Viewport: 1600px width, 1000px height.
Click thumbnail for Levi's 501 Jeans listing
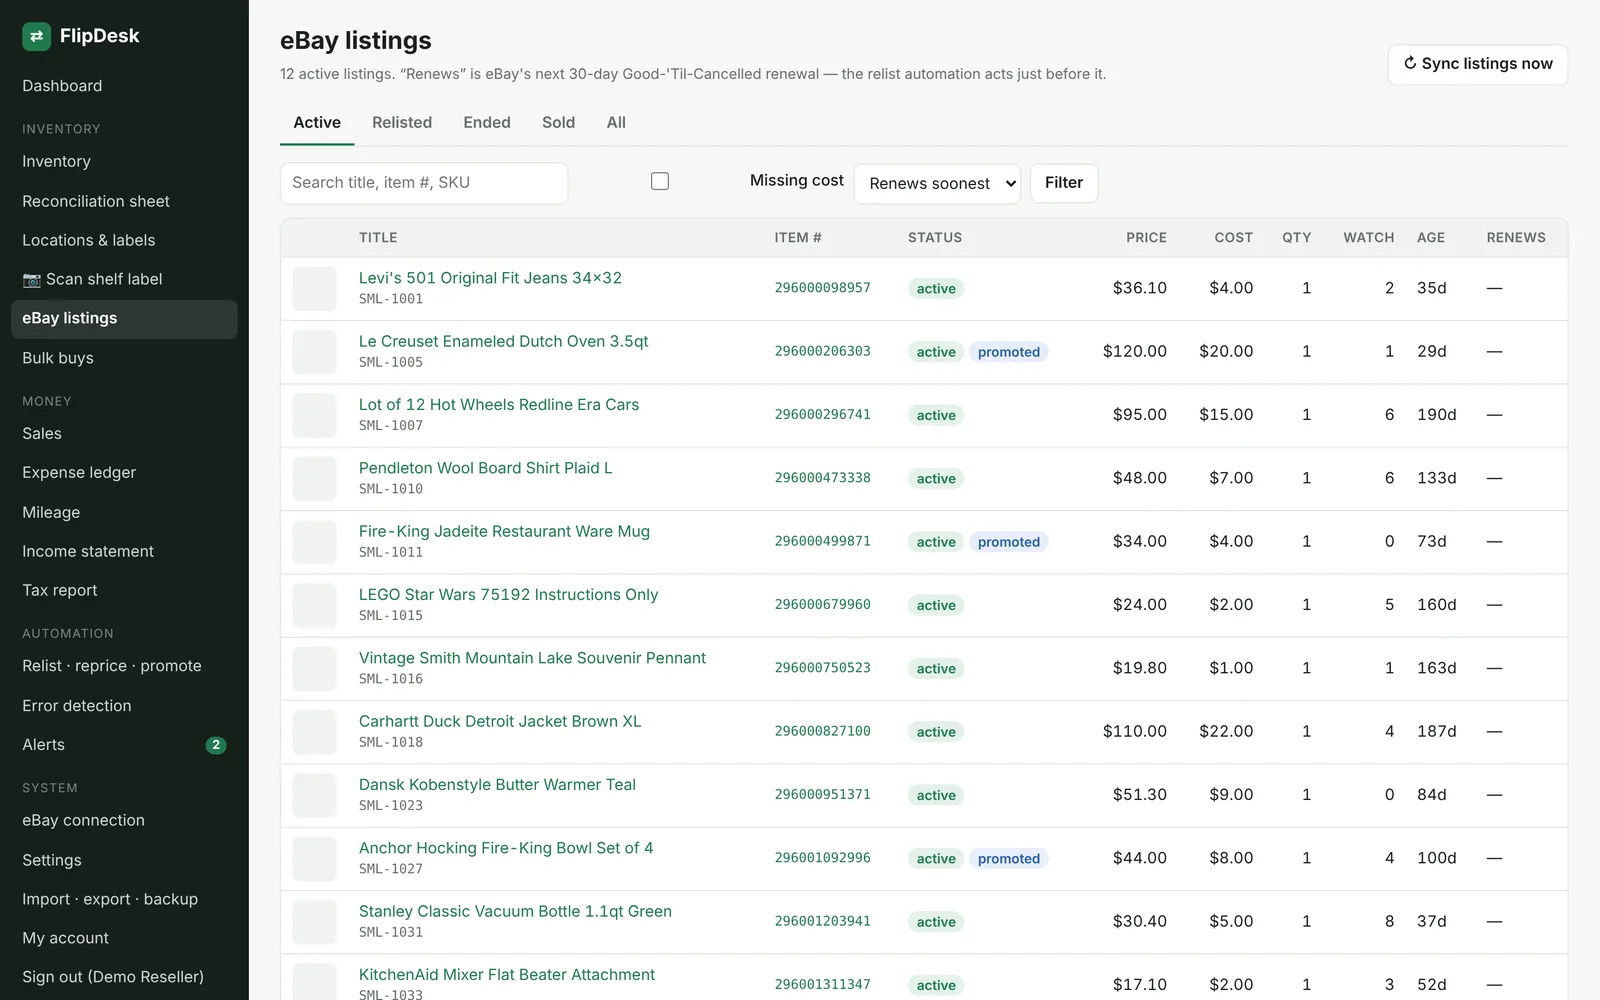[x=314, y=288]
